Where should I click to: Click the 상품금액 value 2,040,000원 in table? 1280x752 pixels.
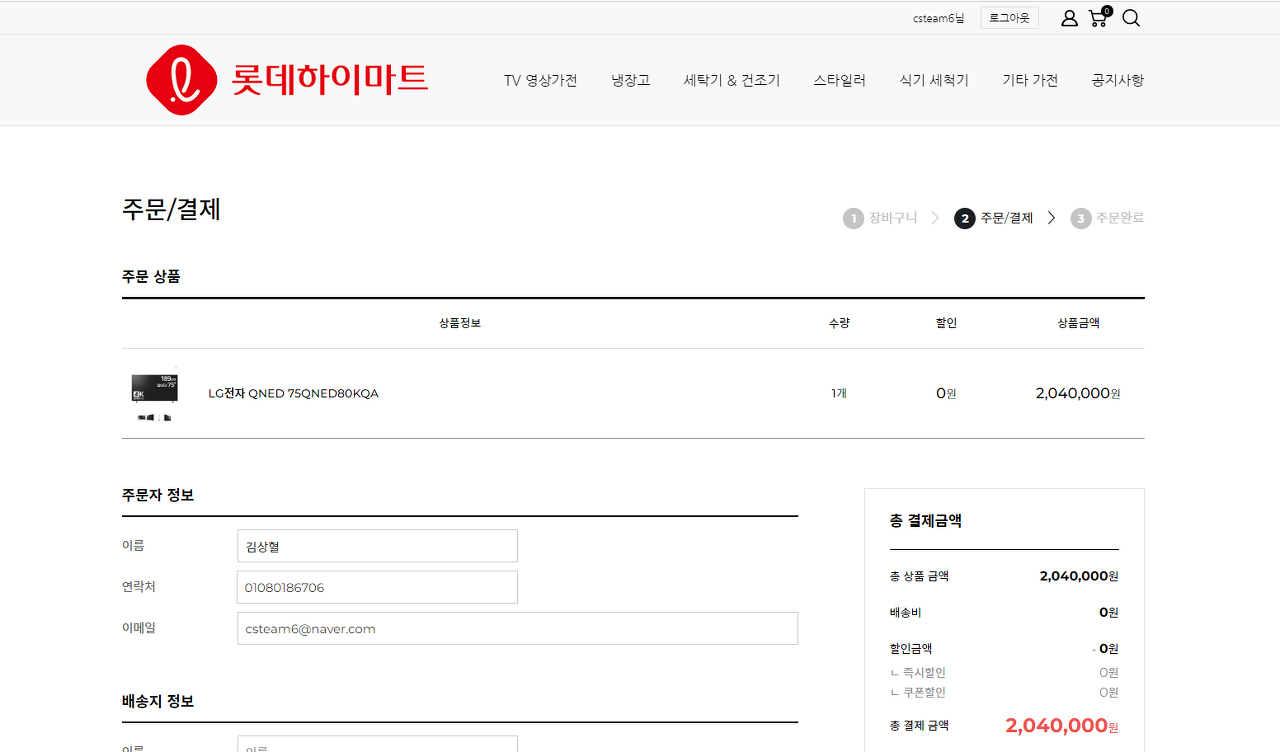coord(1078,393)
